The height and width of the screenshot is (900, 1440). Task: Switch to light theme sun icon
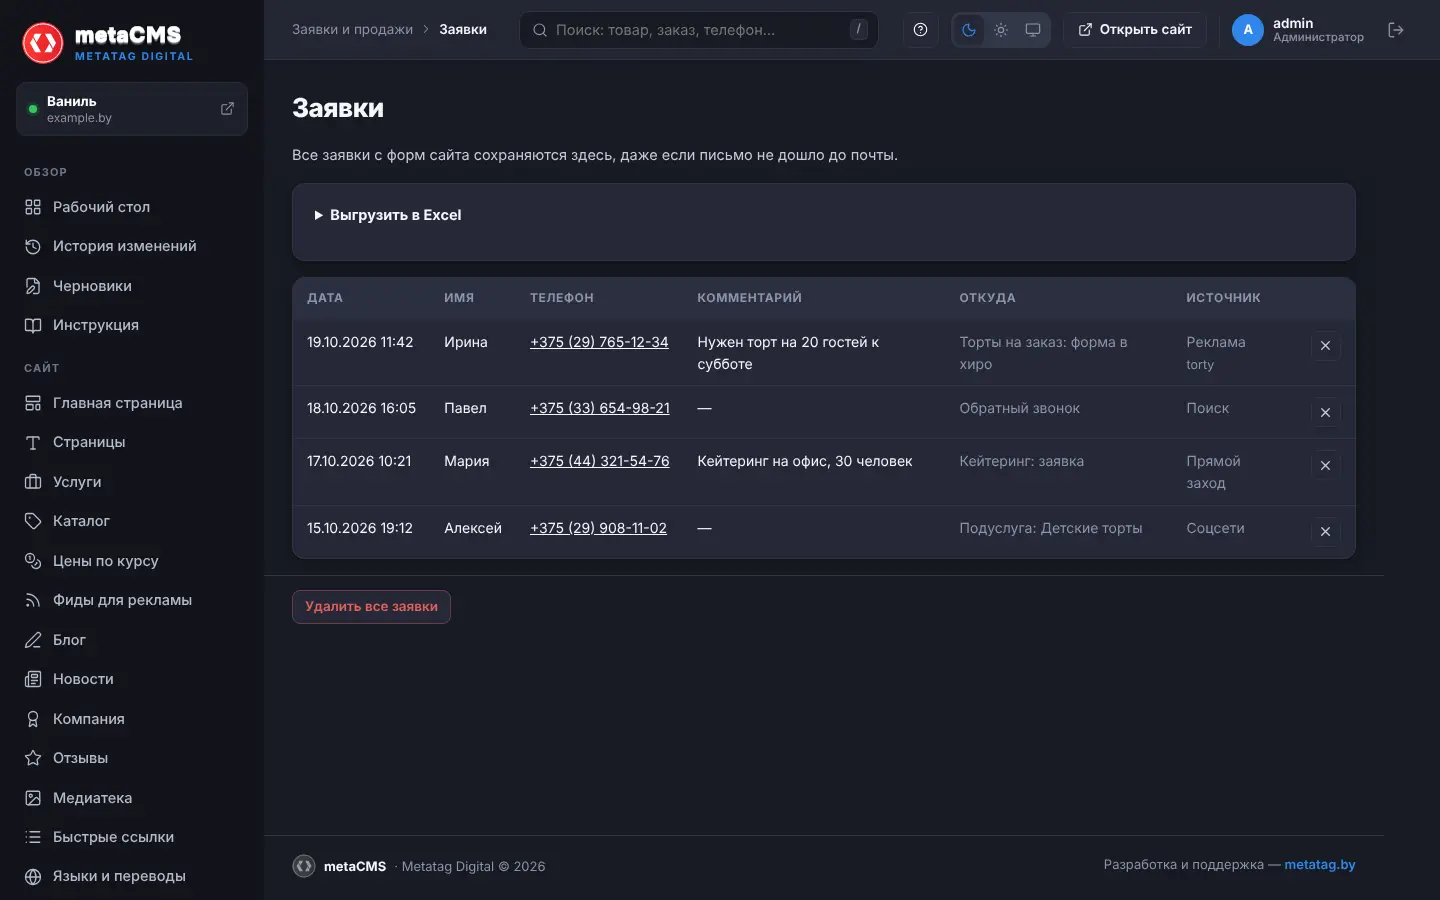coord(1001,30)
